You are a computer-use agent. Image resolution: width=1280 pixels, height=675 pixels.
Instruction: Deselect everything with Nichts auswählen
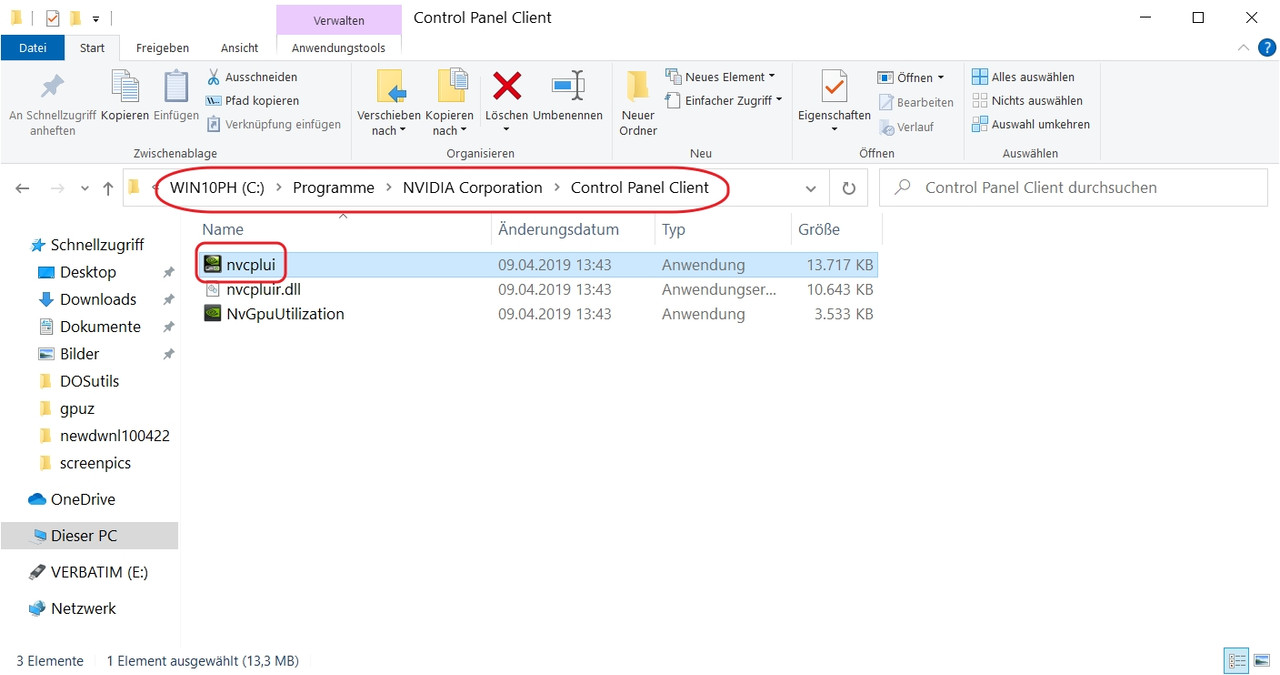click(x=1027, y=101)
